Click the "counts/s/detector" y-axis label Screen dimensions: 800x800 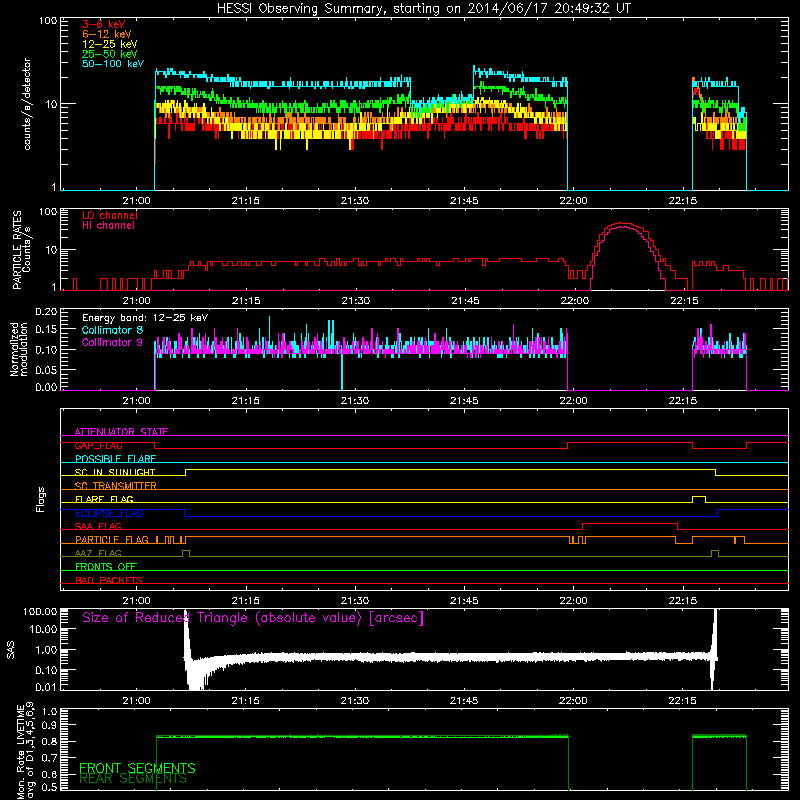pos(27,104)
